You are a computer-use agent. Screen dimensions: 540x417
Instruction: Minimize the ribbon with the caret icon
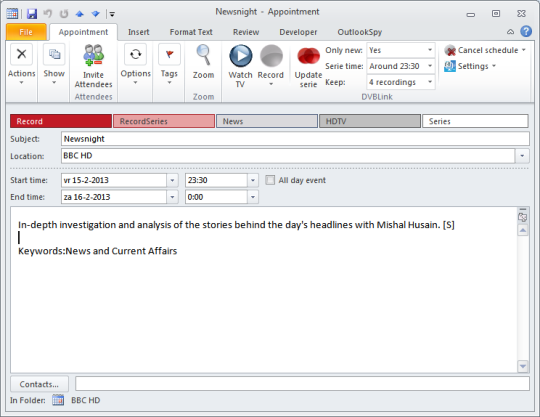pos(510,32)
